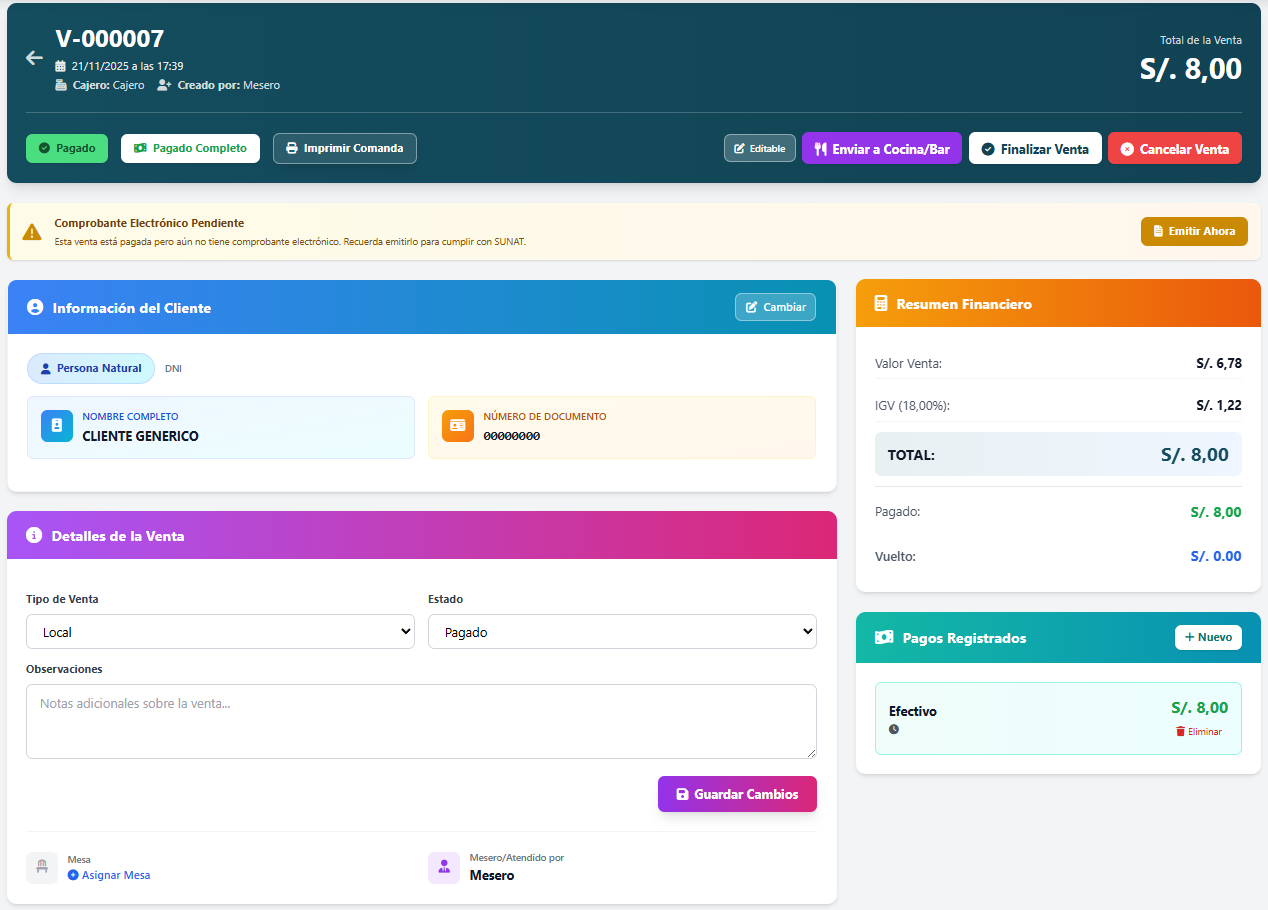The image size is (1268, 910).
Task: Click the purple waiter icon beside Mesero
Action: [444, 867]
